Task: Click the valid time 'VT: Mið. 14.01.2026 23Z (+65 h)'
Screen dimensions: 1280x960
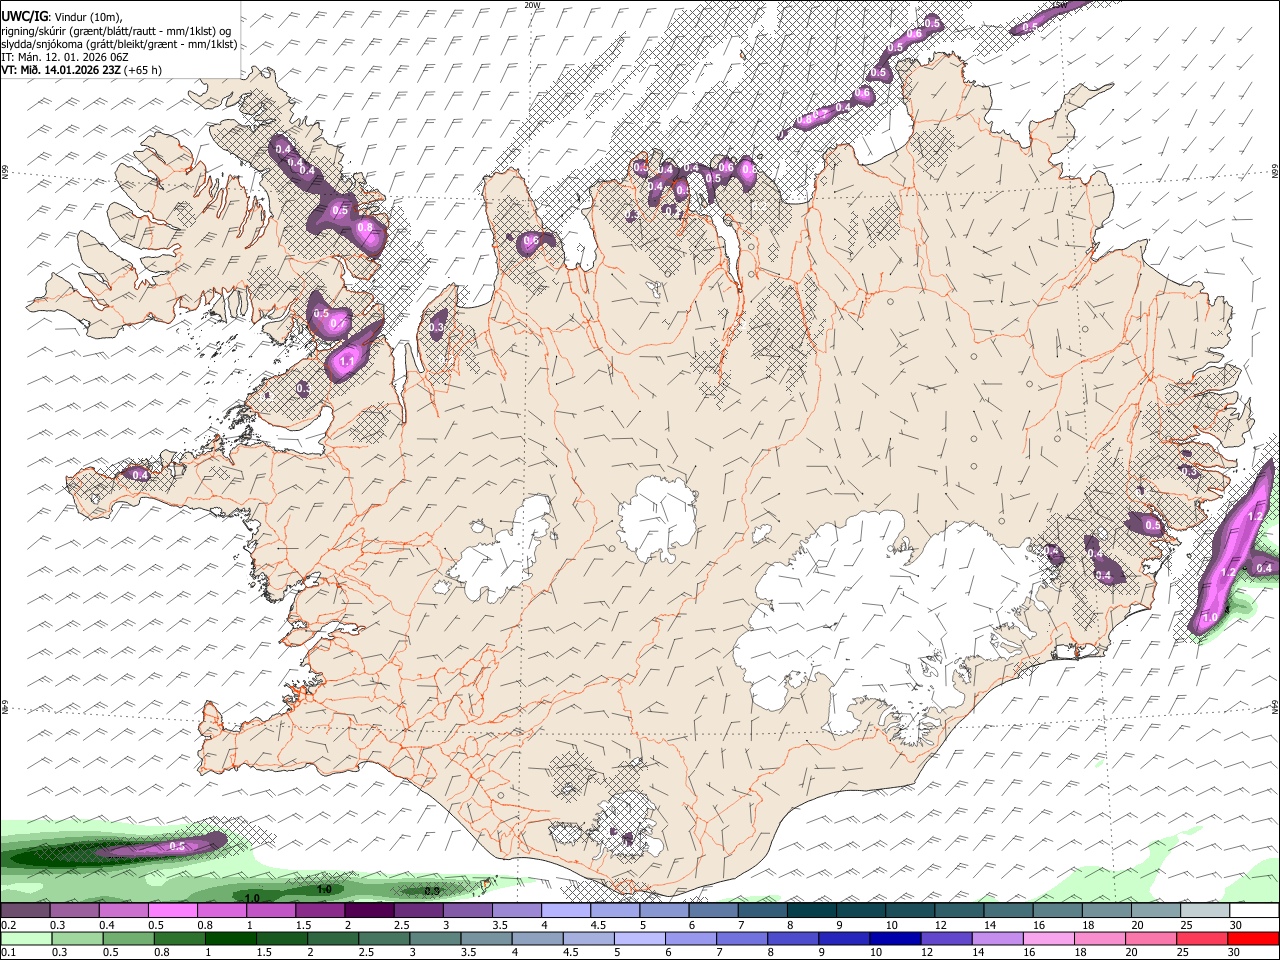Action: (81, 70)
